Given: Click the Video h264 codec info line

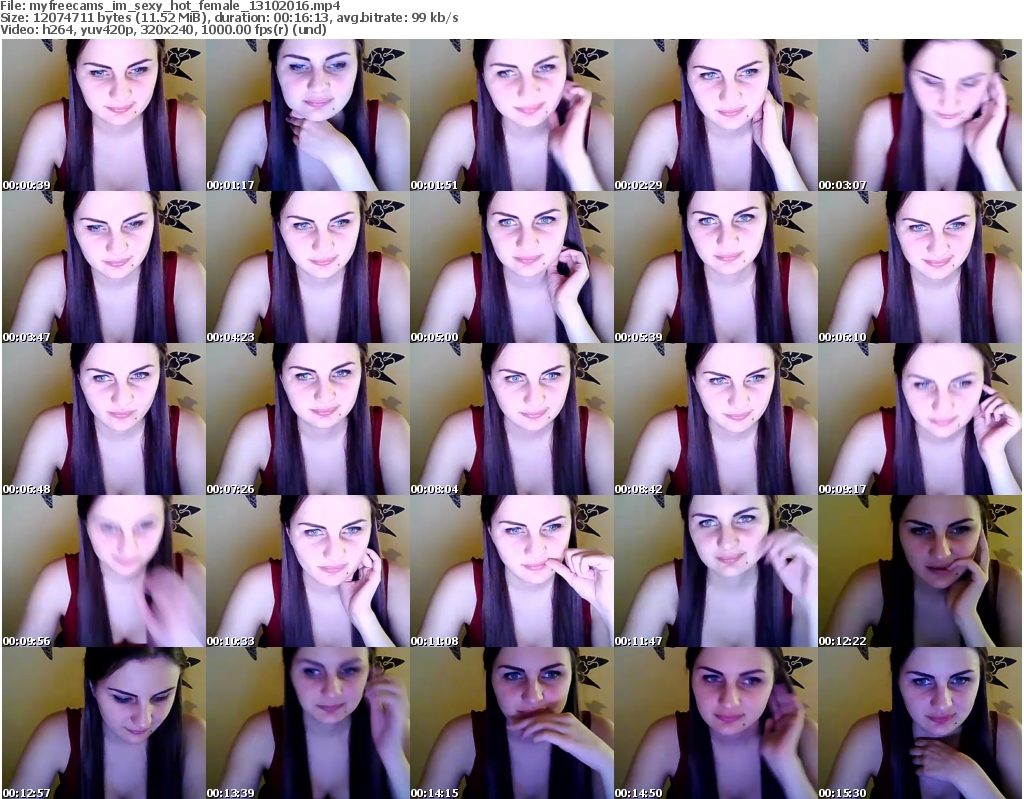Looking at the screenshot, I should 163,29.
